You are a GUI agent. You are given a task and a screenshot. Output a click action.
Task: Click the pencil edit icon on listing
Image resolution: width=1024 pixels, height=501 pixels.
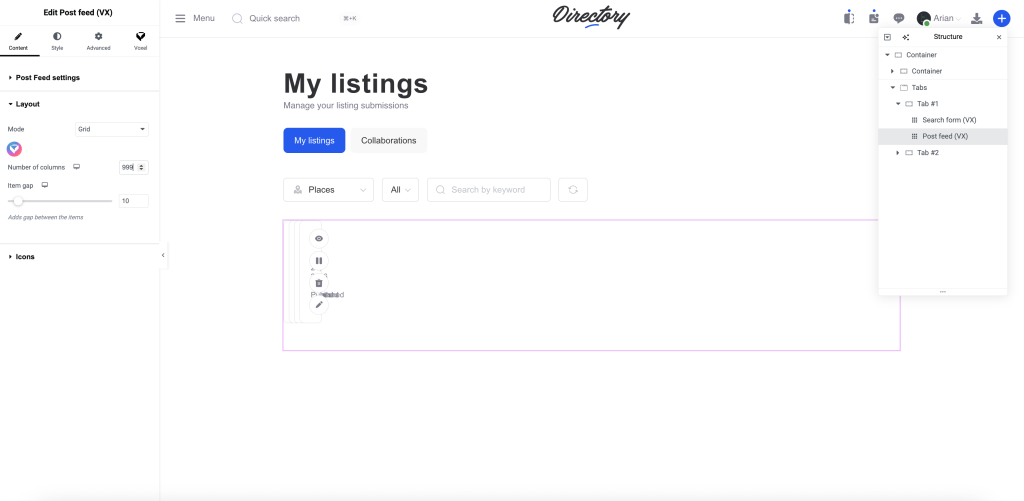point(319,304)
